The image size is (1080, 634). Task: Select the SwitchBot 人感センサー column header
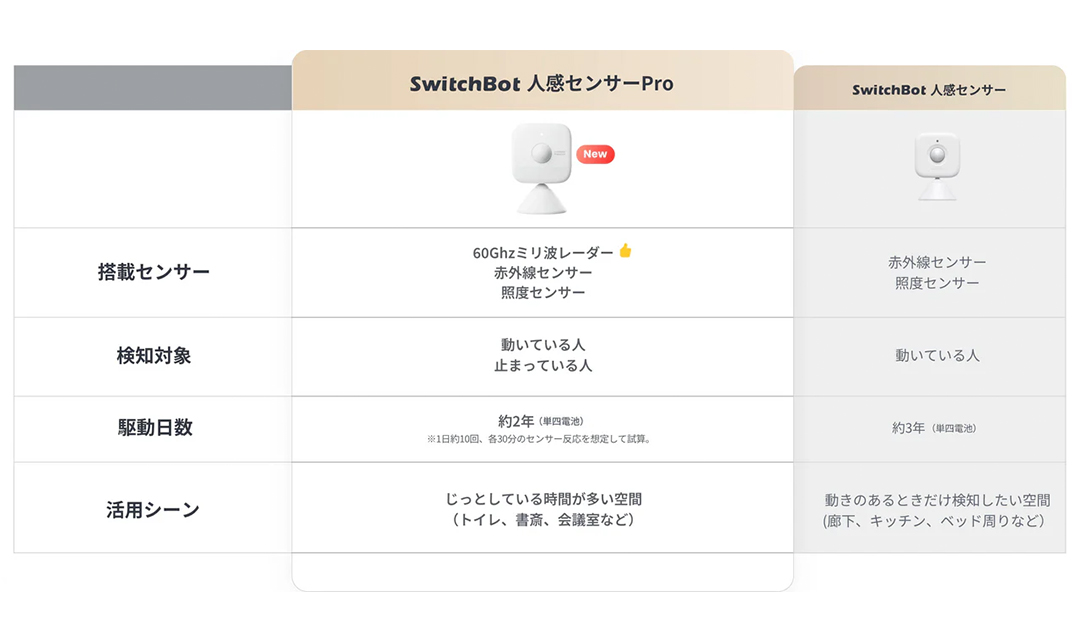[929, 90]
